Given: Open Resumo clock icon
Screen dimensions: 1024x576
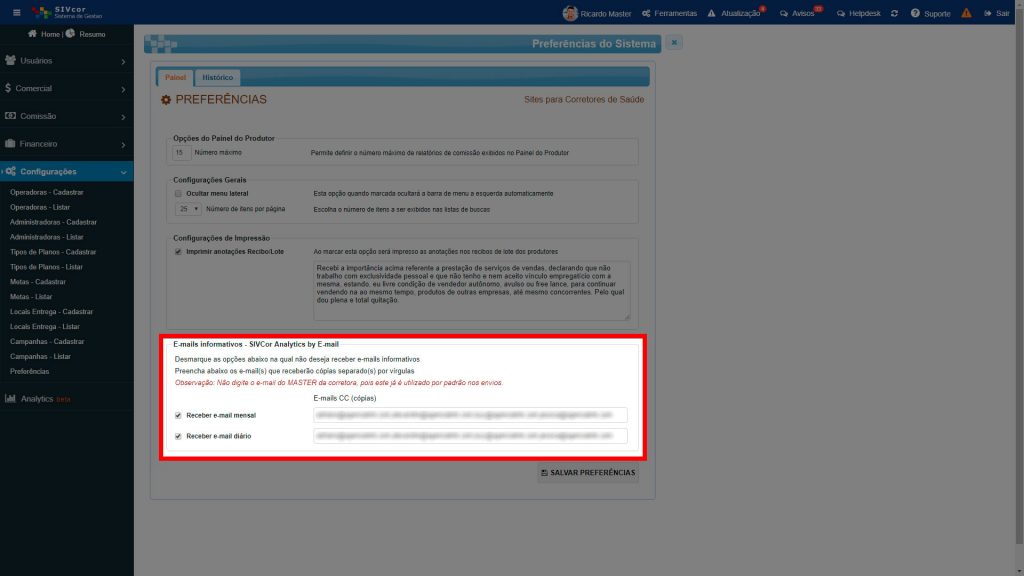Looking at the screenshot, I should click(71, 33).
